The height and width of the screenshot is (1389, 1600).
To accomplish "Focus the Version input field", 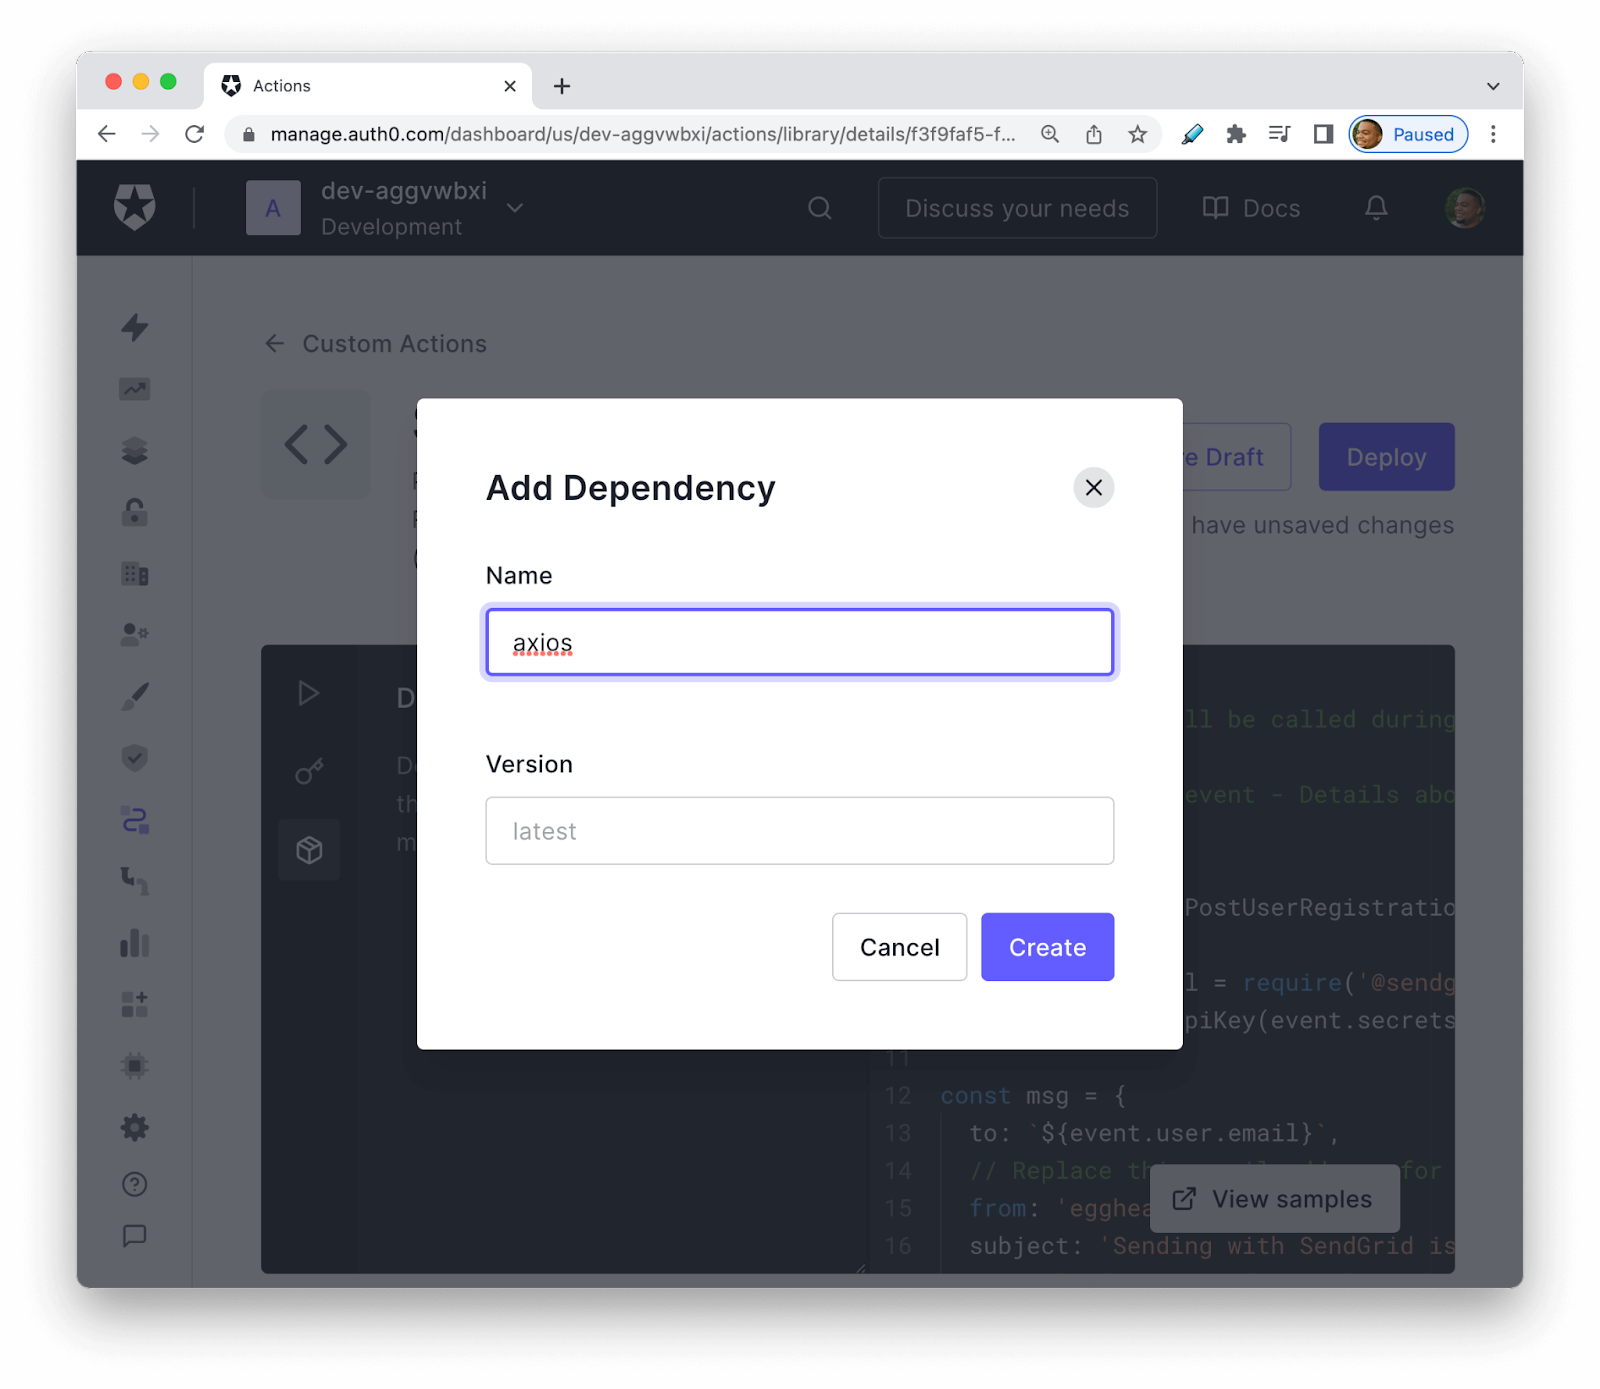I will pyautogui.click(x=799, y=830).
